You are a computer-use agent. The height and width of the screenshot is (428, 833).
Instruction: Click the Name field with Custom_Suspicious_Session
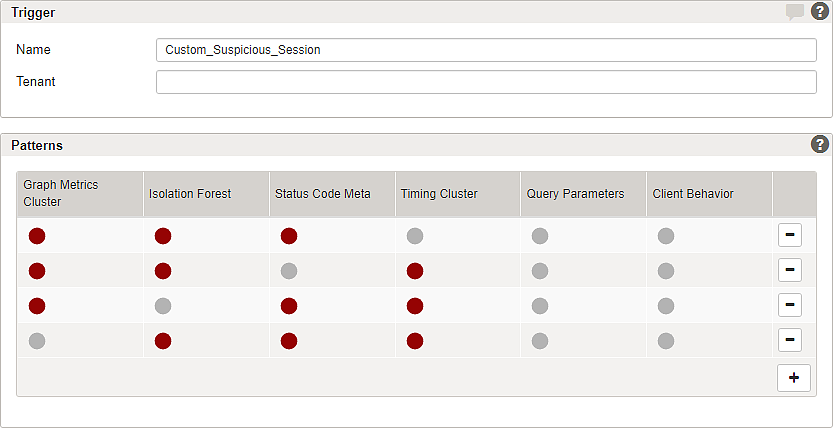[486, 50]
